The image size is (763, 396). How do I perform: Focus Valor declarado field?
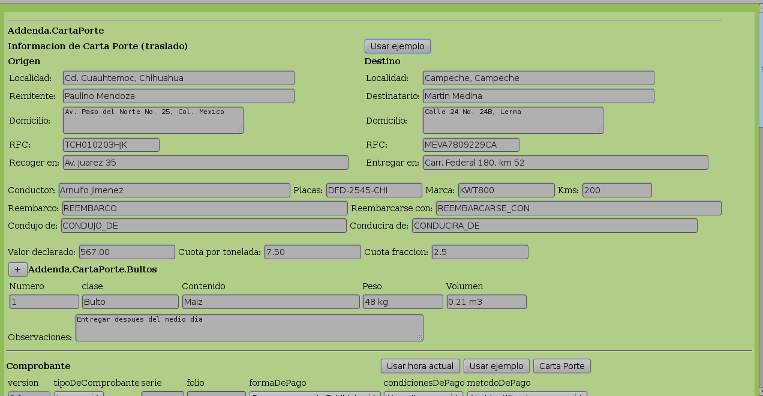coord(127,252)
